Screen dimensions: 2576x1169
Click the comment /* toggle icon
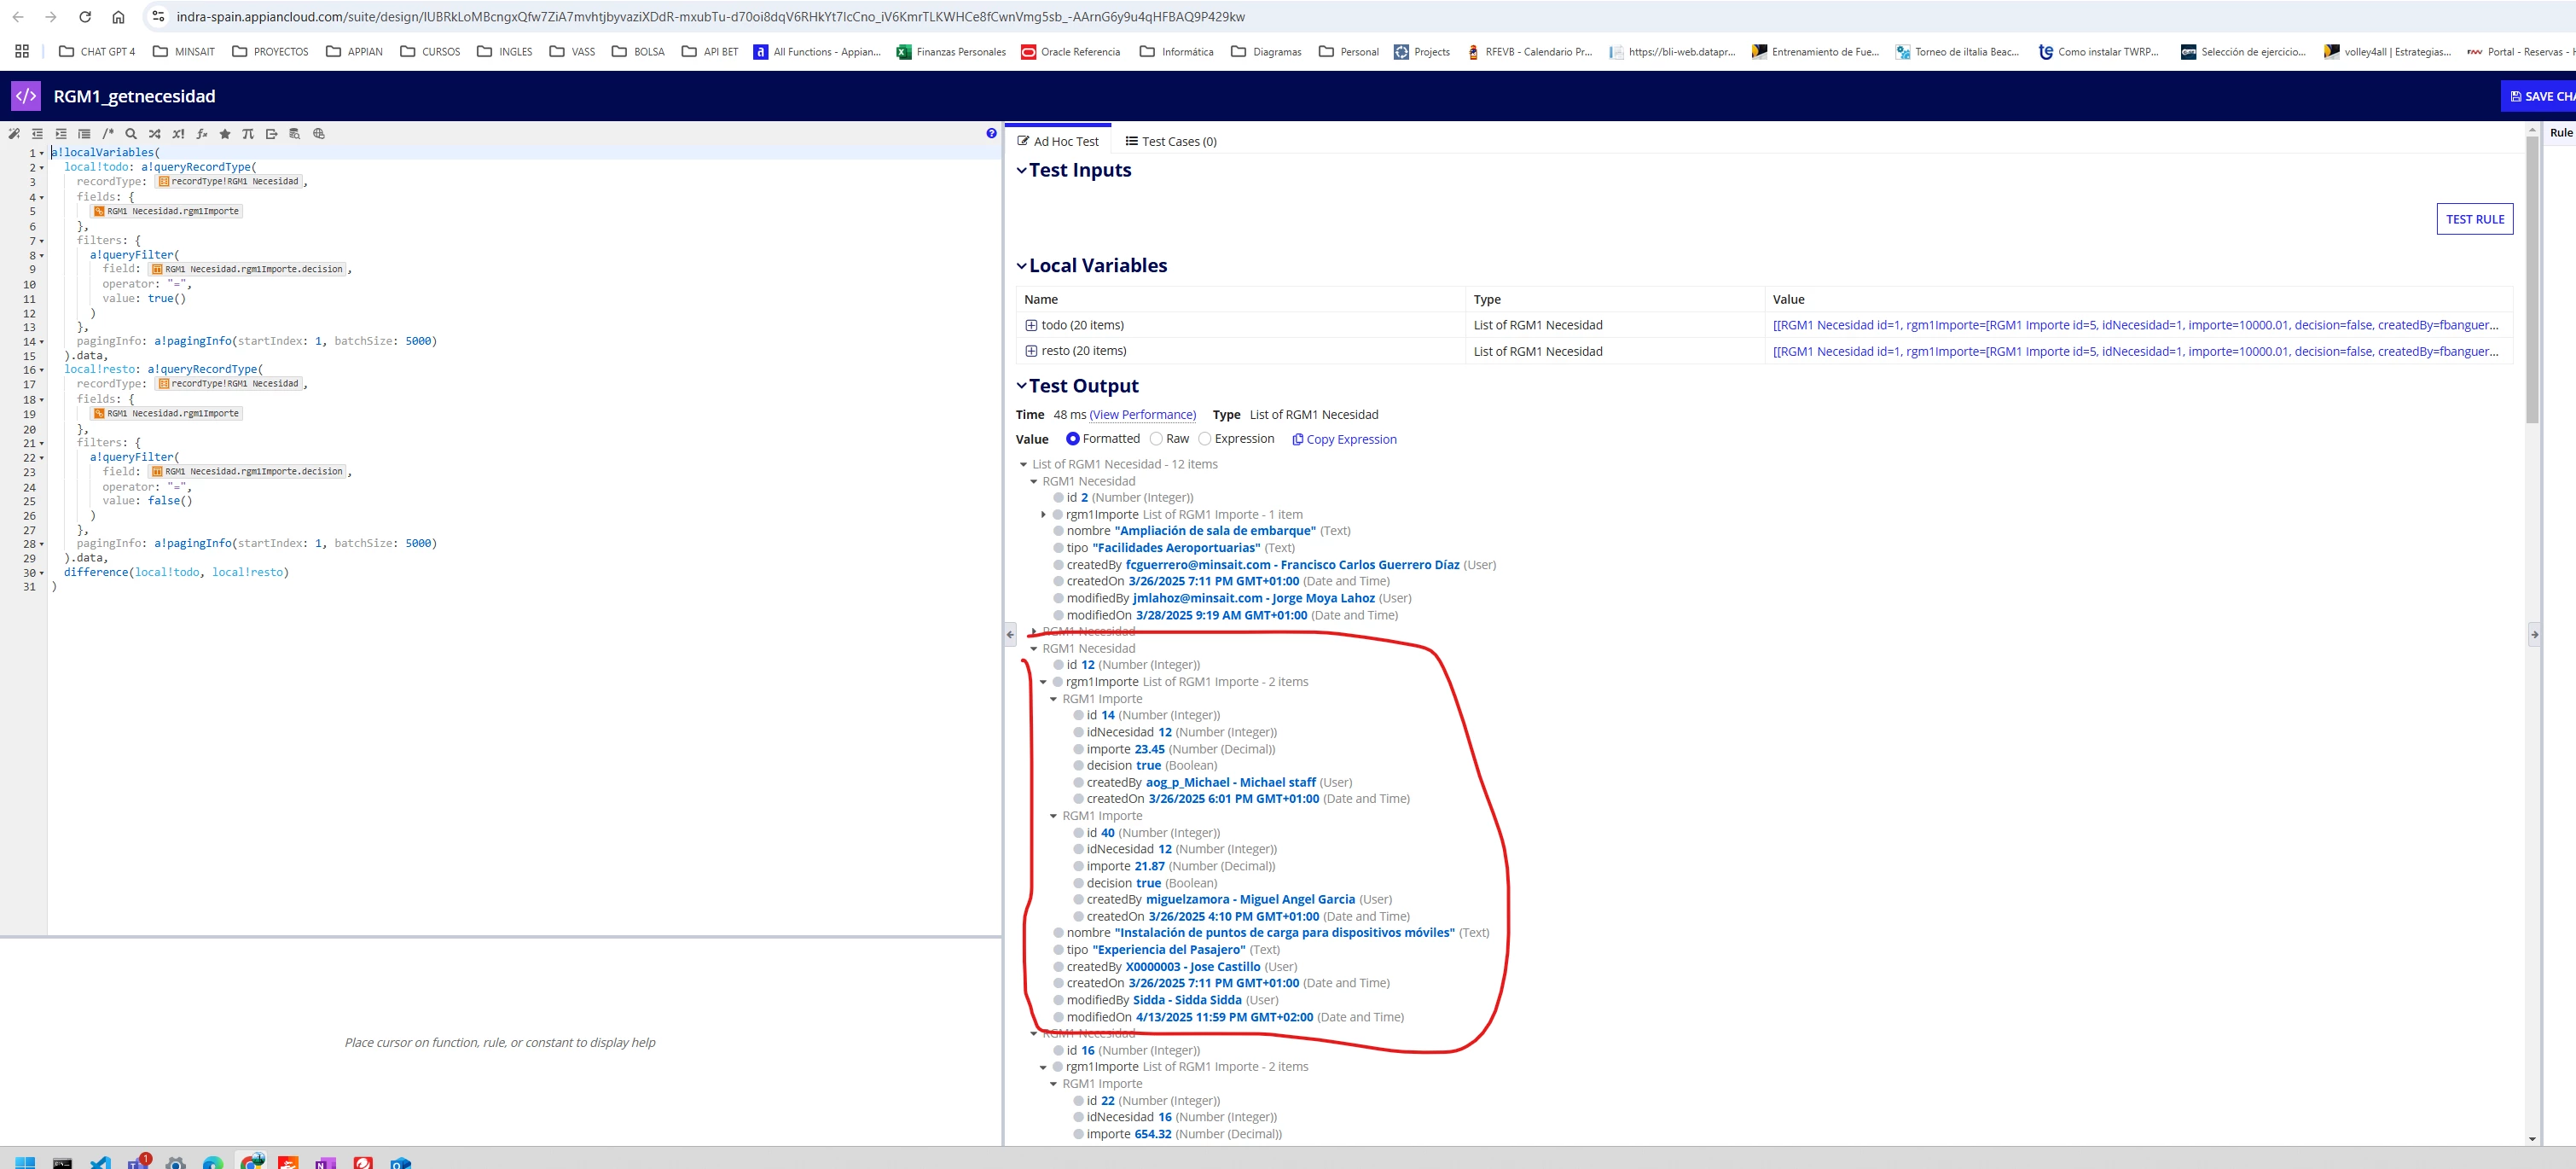(x=108, y=133)
